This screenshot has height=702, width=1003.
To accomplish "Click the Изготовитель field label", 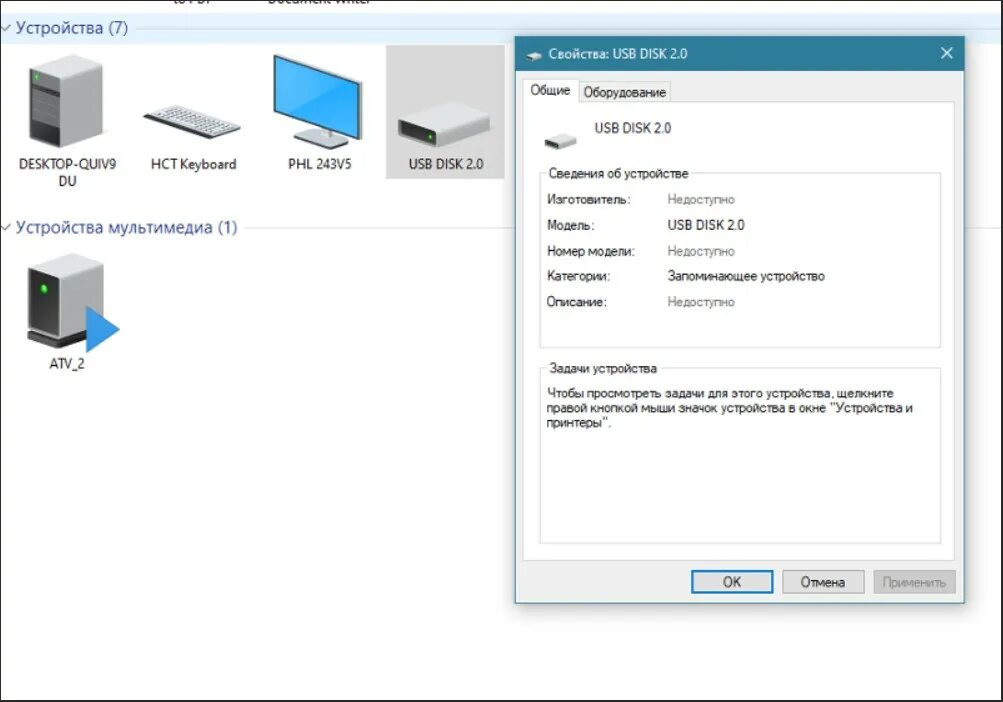I will tap(588, 200).
